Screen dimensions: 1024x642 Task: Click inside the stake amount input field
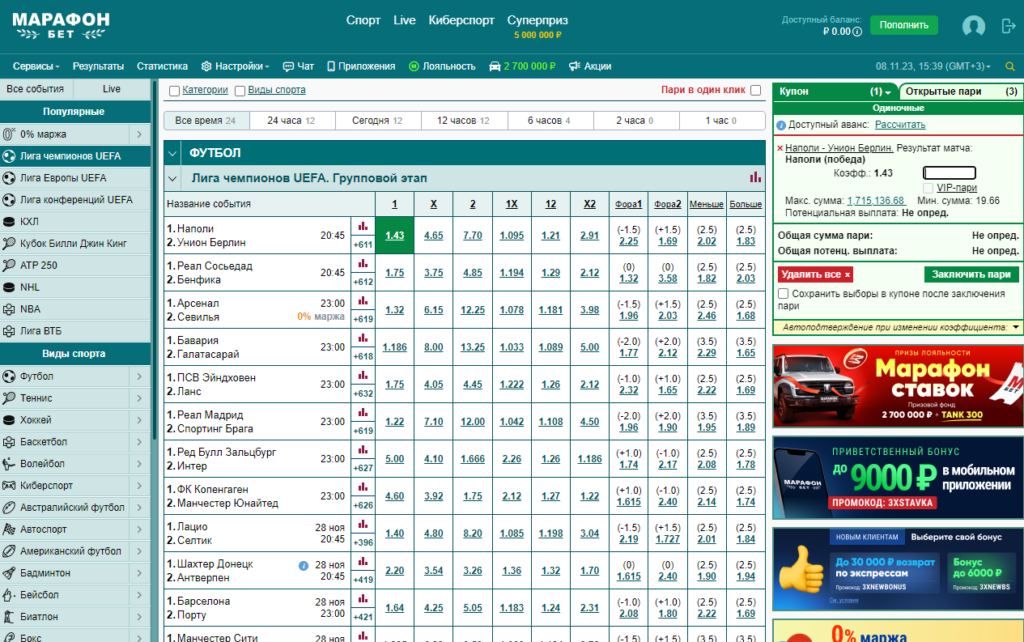click(949, 173)
